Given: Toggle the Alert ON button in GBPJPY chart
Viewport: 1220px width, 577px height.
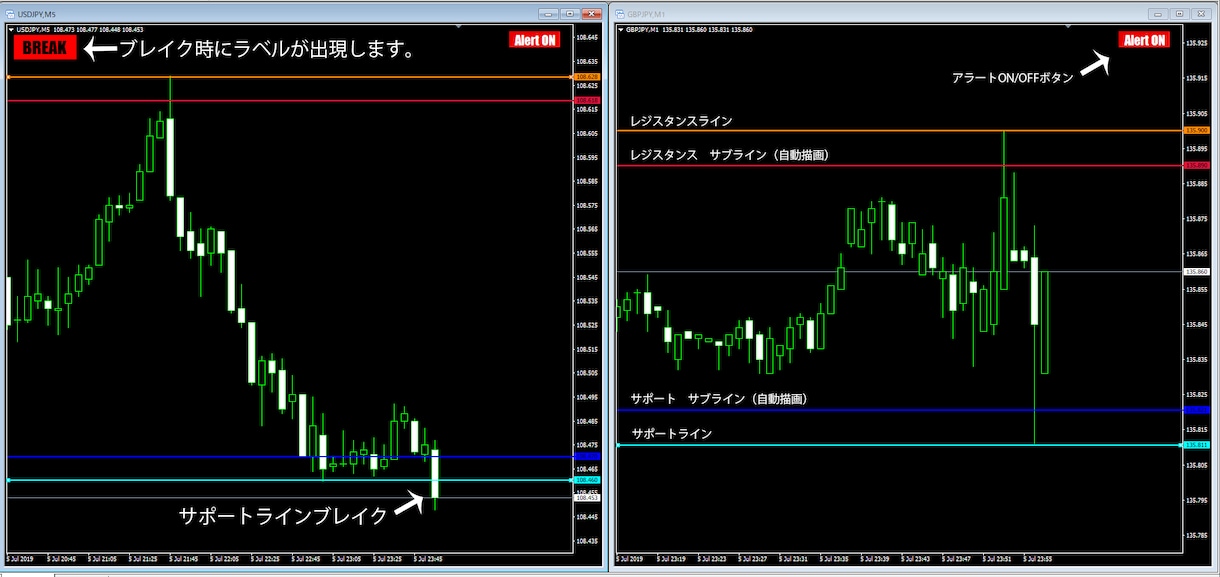Looking at the screenshot, I should pos(1144,40).
